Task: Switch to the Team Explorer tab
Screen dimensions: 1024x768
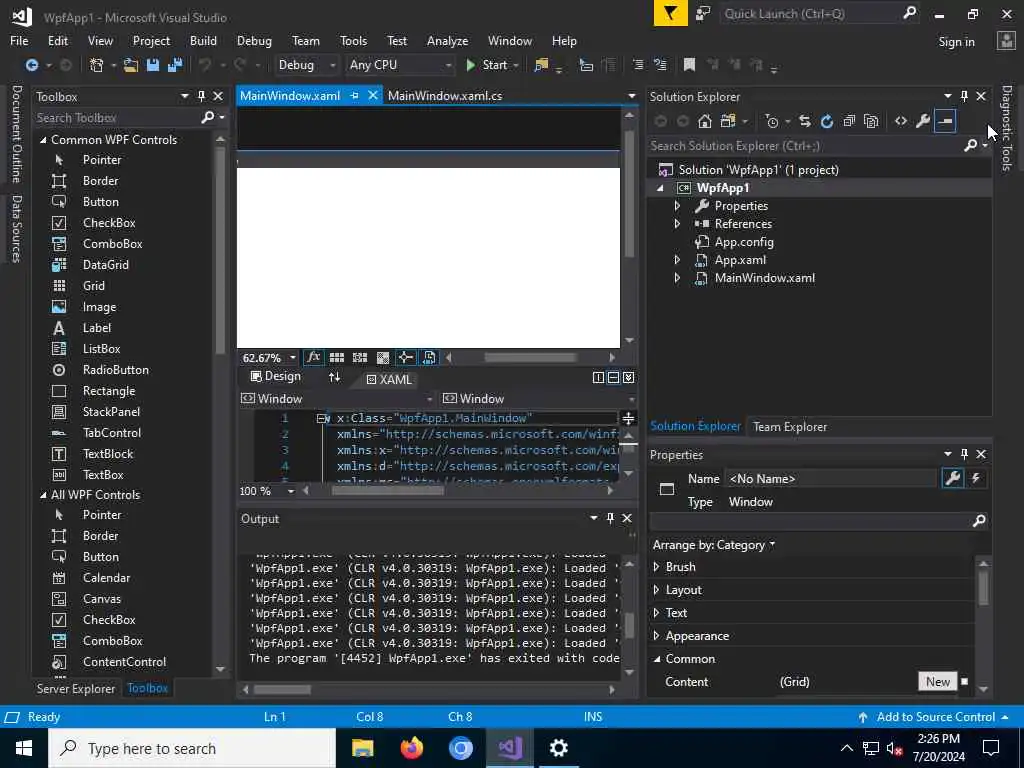Action: click(790, 426)
